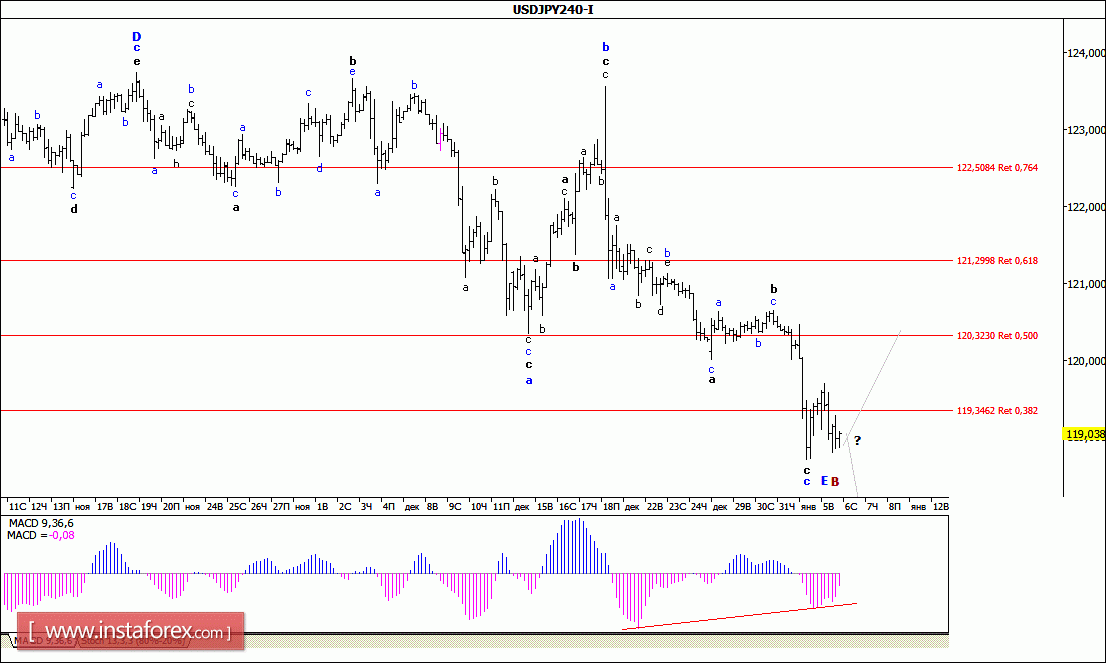
Task: Click the 4П date on time axis
Action: click(388, 506)
